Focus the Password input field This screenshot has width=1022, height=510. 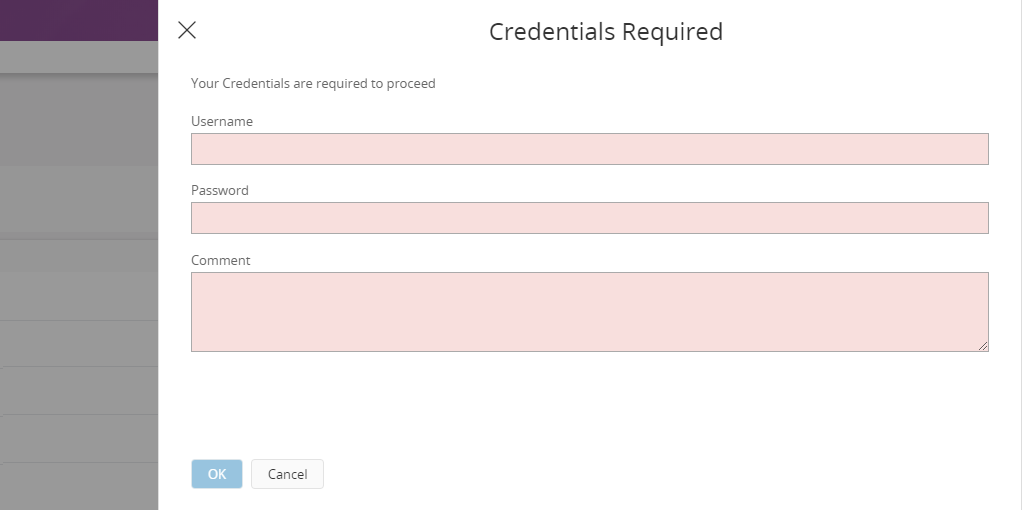pyautogui.click(x=589, y=218)
